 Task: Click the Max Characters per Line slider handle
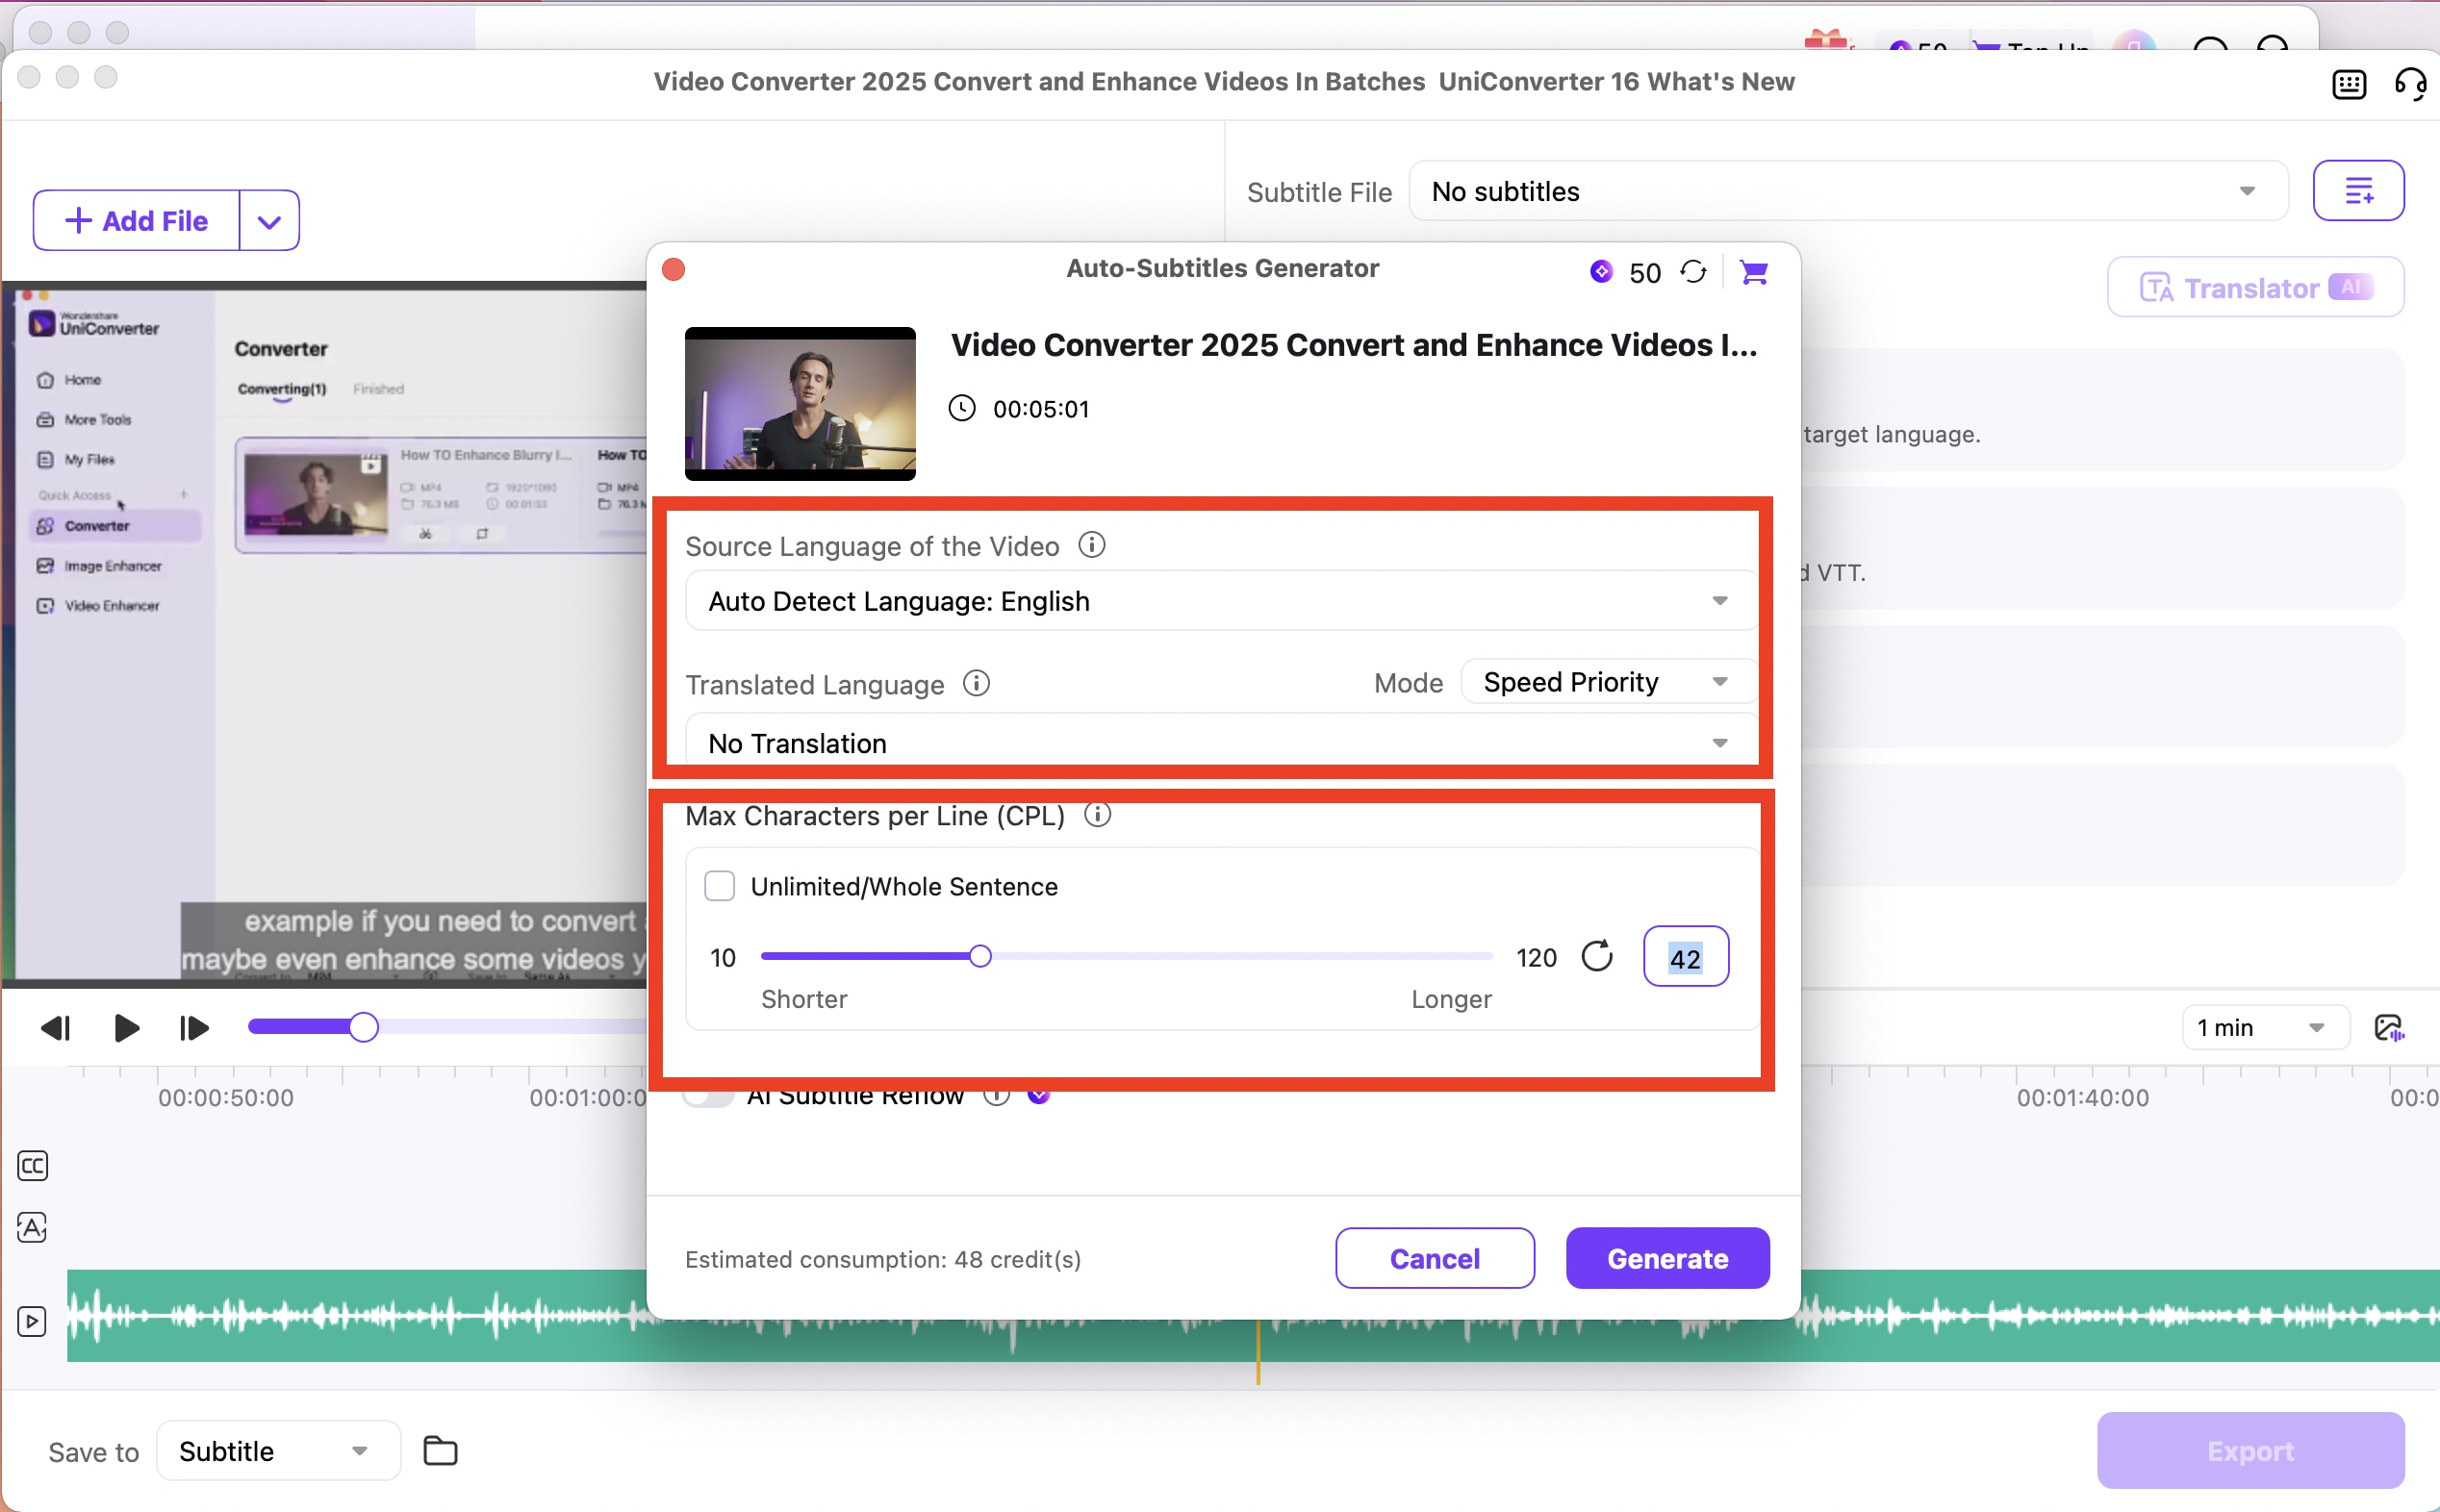coord(980,956)
